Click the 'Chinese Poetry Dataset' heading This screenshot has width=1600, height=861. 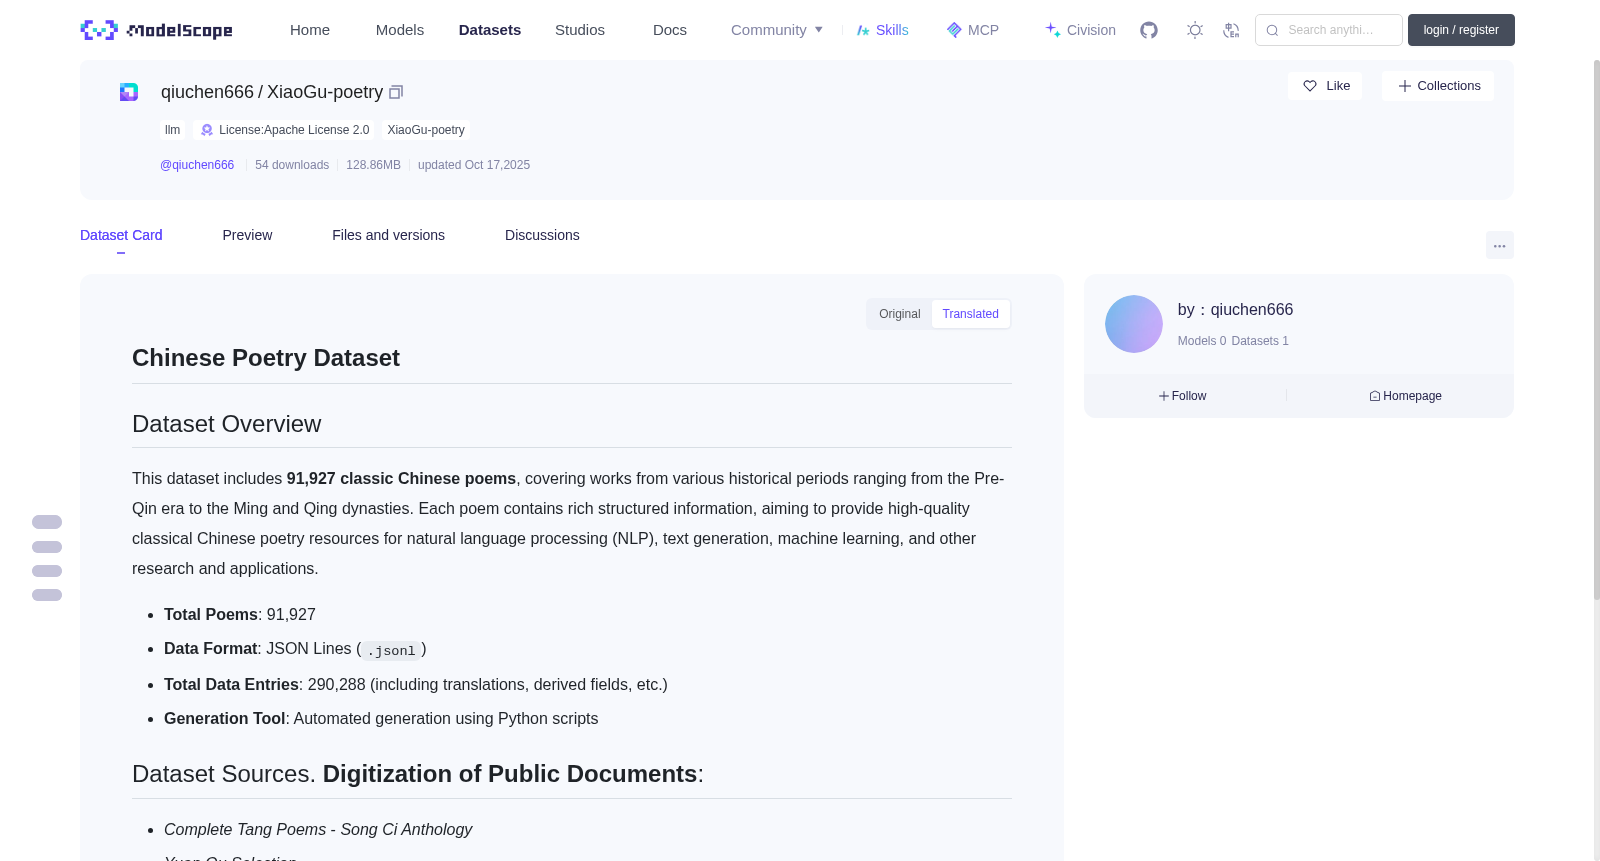pos(266,358)
